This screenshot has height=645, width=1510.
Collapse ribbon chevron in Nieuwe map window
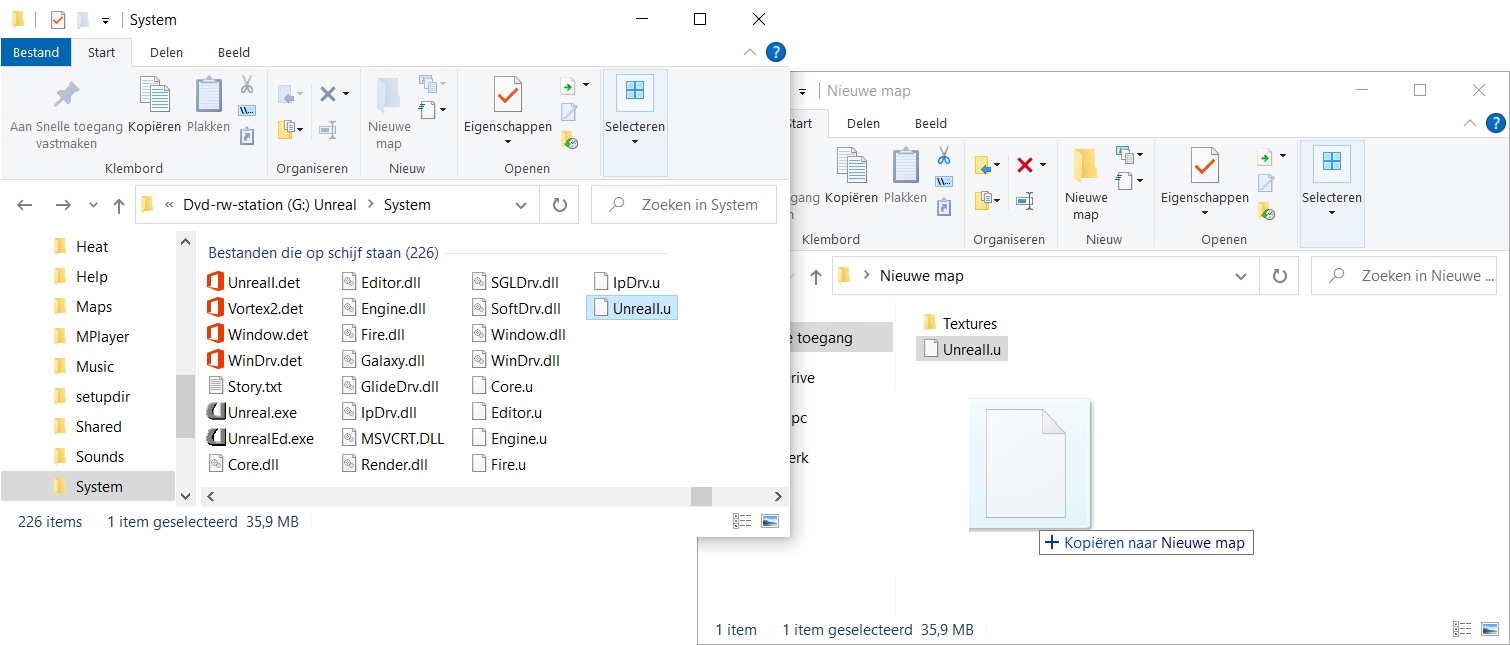(1470, 123)
